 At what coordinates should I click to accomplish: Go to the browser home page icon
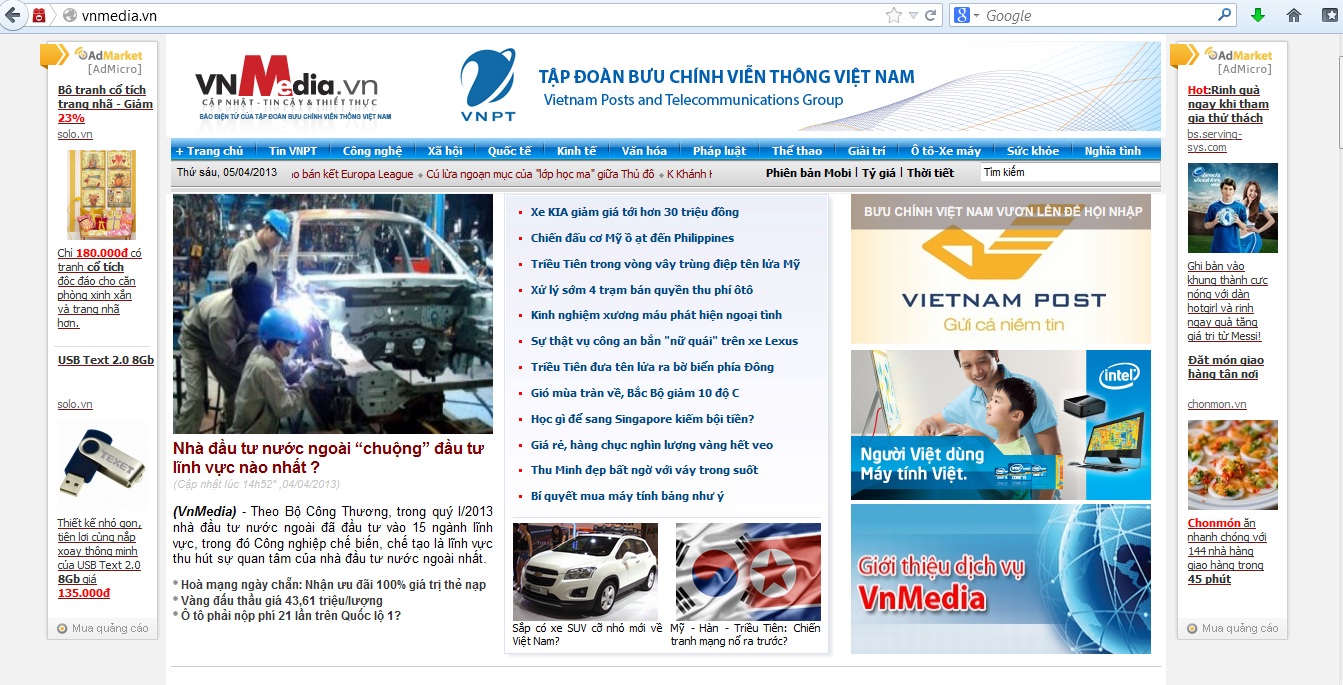point(1294,15)
